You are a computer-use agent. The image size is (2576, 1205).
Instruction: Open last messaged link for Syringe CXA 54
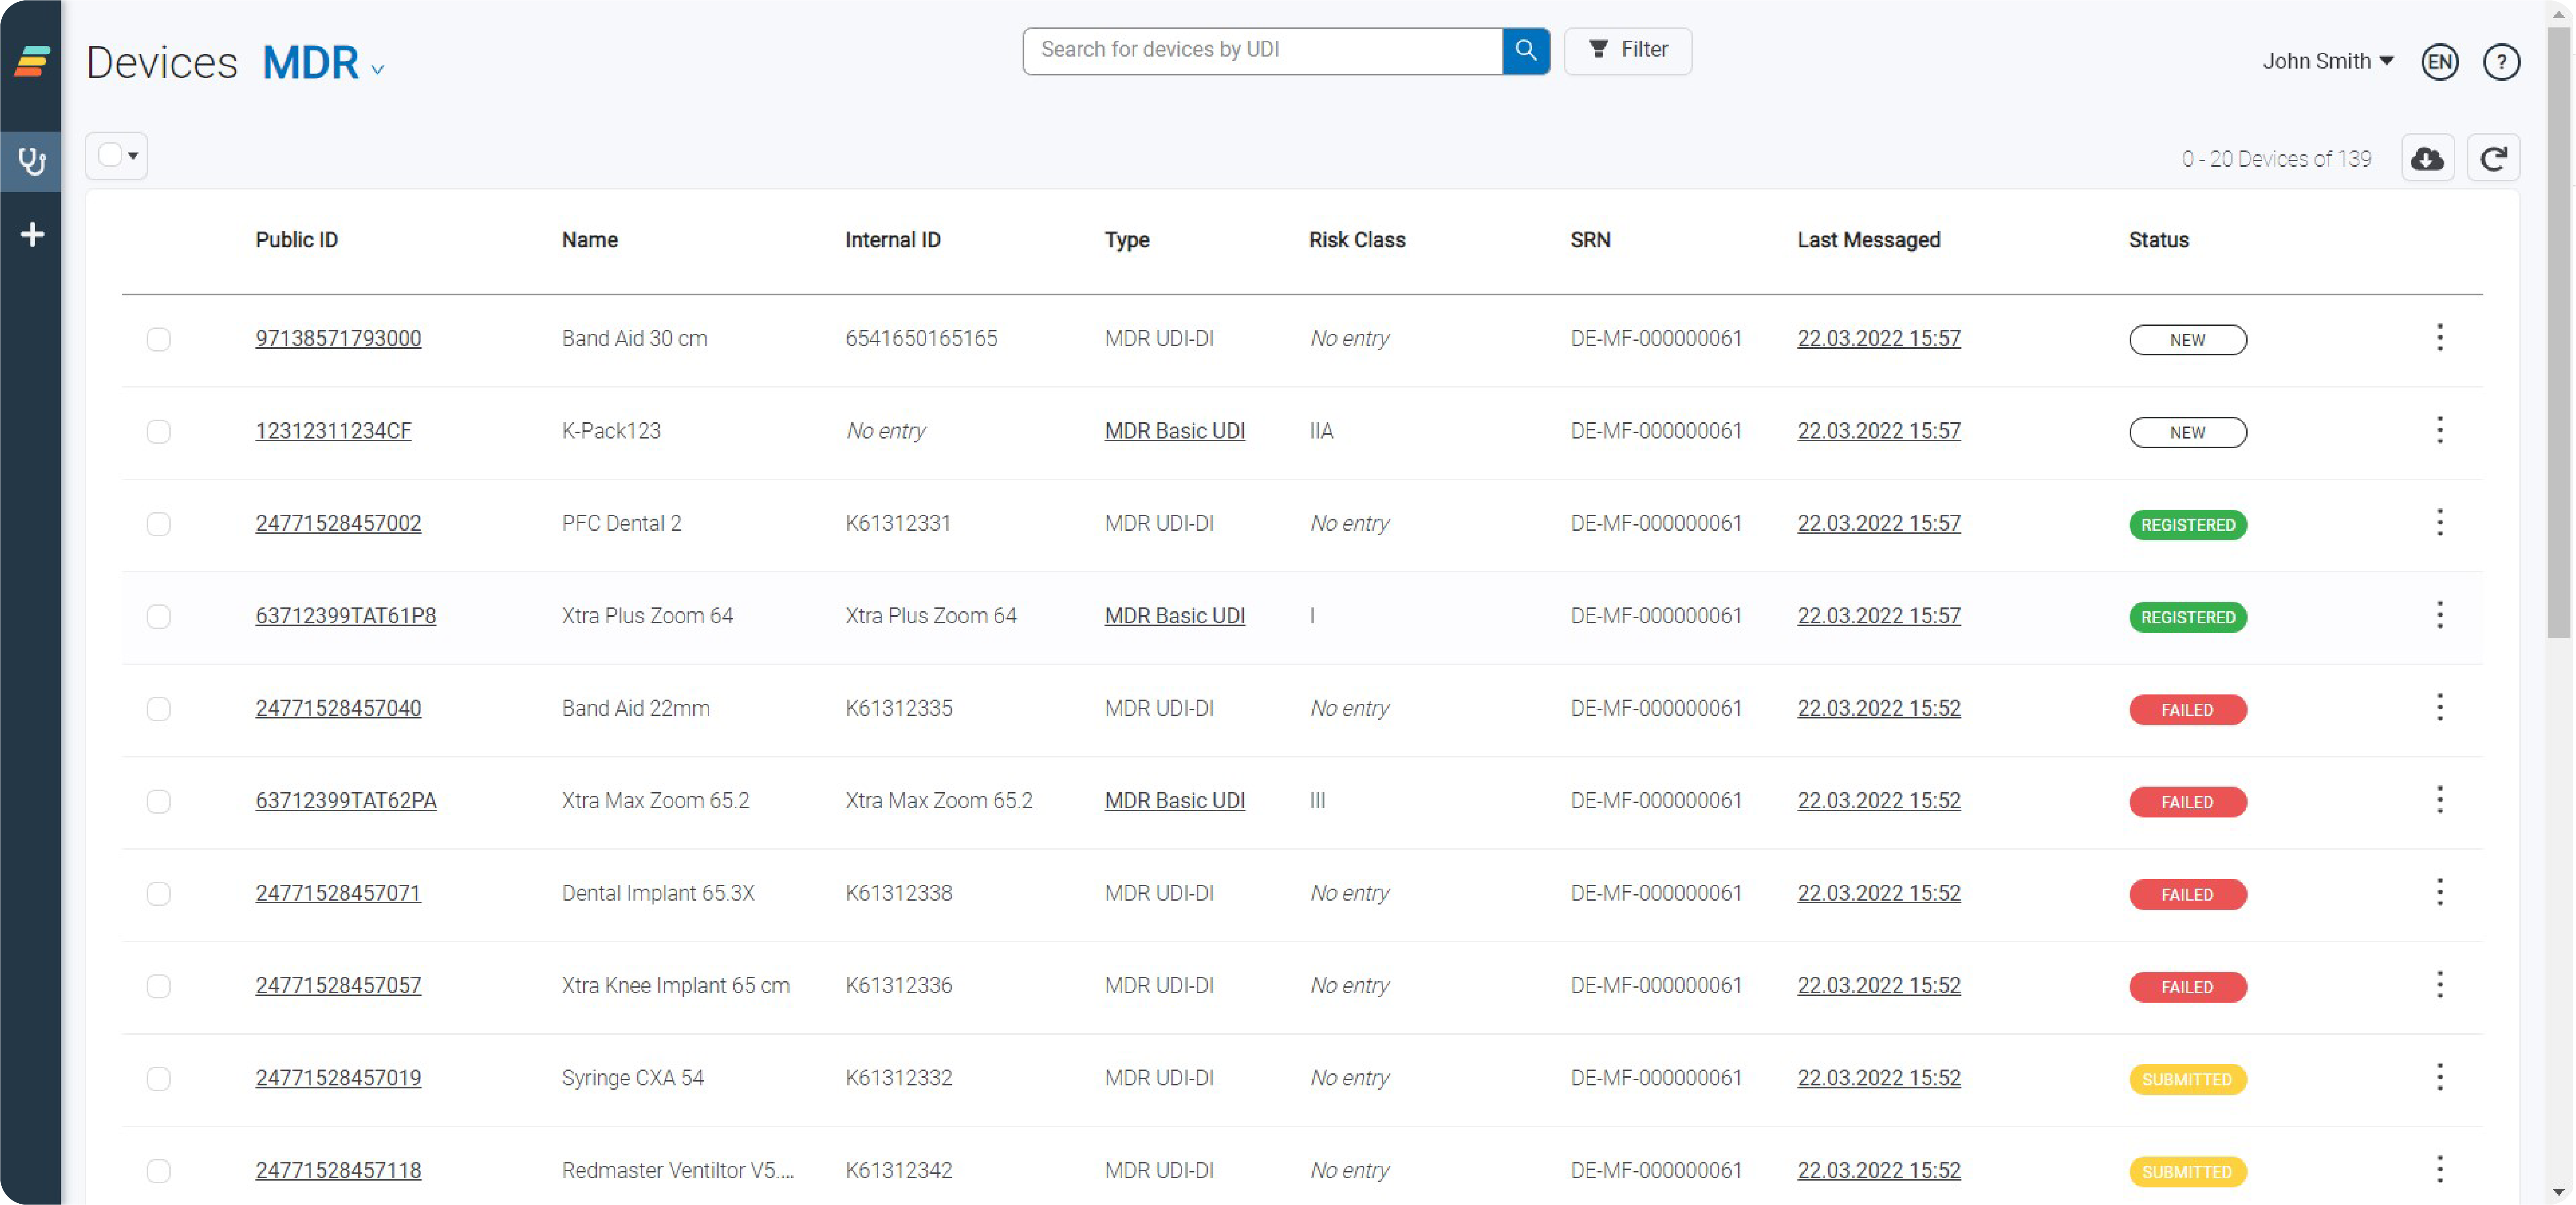point(1878,1078)
